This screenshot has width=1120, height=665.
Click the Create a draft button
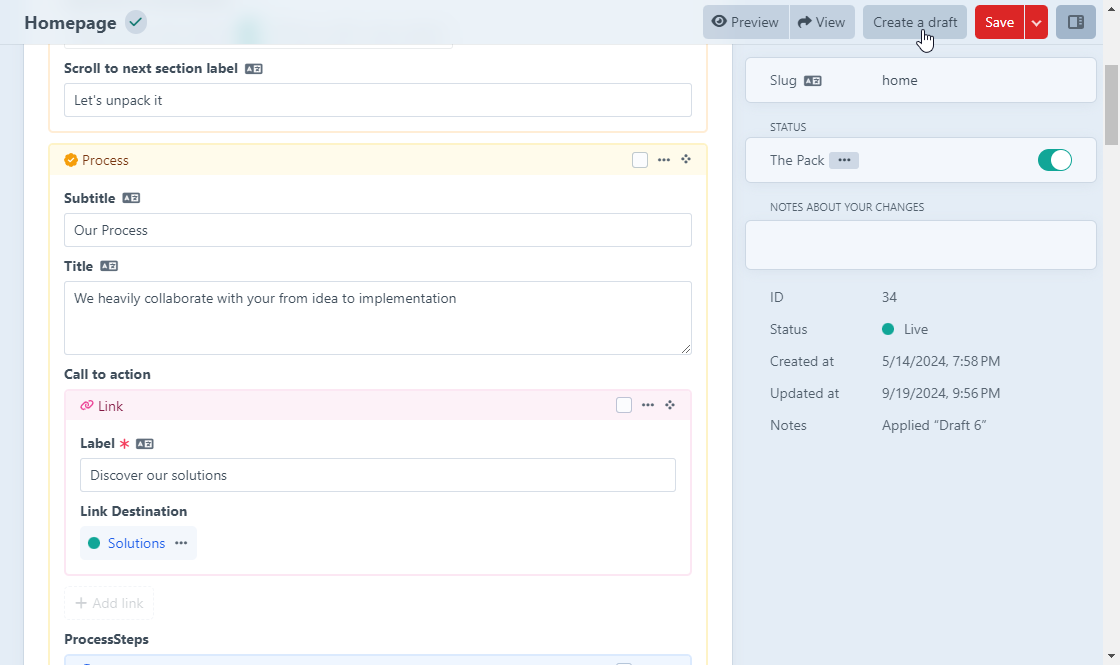914,22
